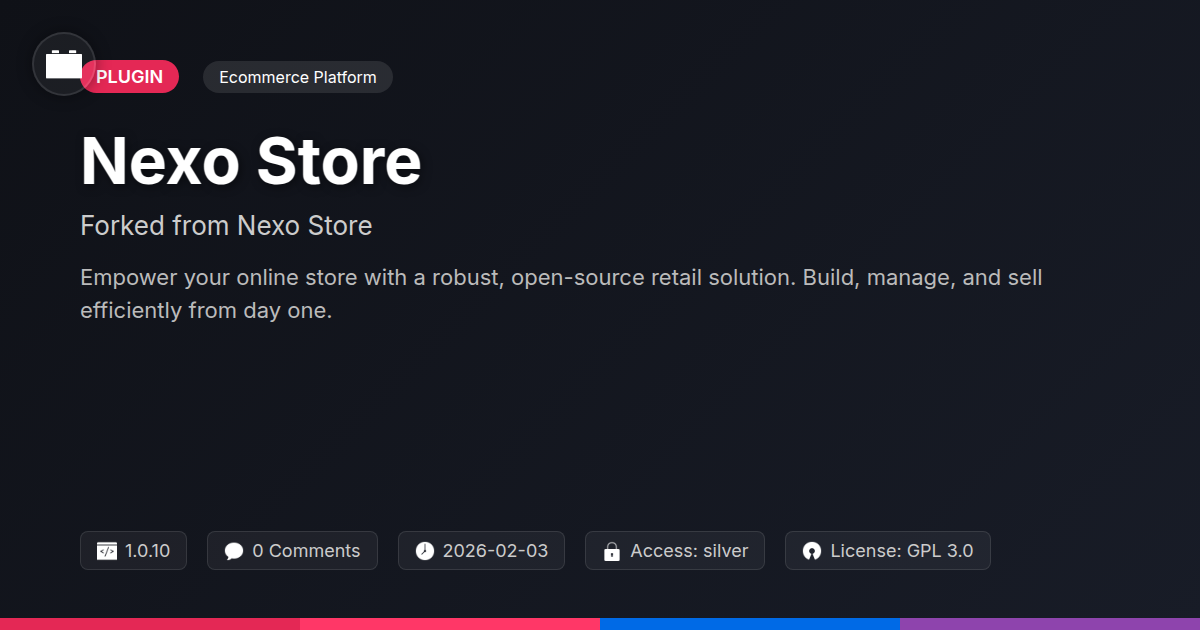Open the Ecommerce Platform category tag

(298, 77)
